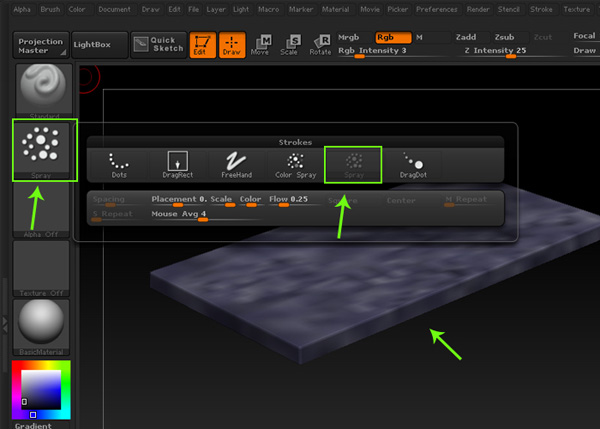Viewport: 600px width, 429px height.
Task: Choose the FreeHand stroke
Action: [236, 165]
